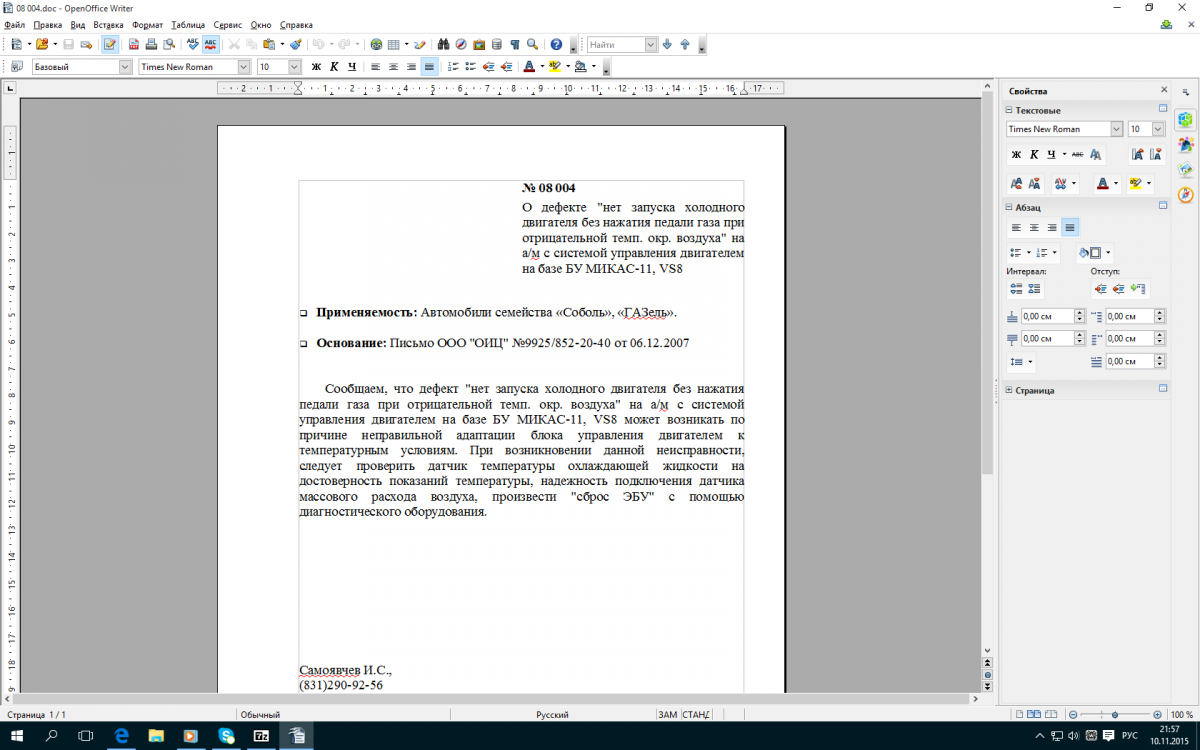The height and width of the screenshot is (750, 1200).
Task: Click the Clone Formatting paintbrush icon
Action: coord(296,44)
